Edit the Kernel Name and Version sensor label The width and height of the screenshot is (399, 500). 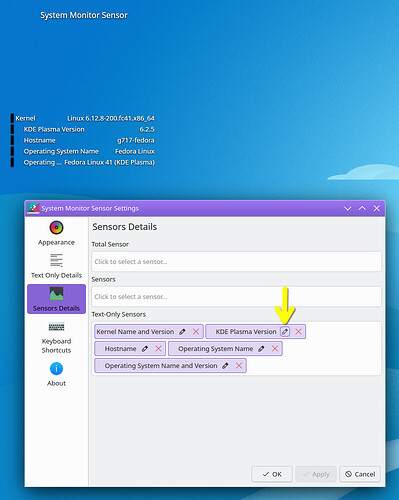click(x=182, y=332)
